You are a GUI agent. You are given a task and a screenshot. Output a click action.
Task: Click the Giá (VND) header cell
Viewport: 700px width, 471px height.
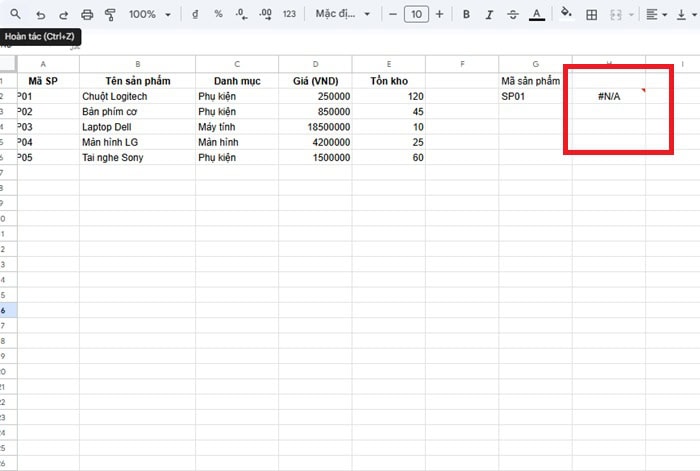(x=316, y=81)
